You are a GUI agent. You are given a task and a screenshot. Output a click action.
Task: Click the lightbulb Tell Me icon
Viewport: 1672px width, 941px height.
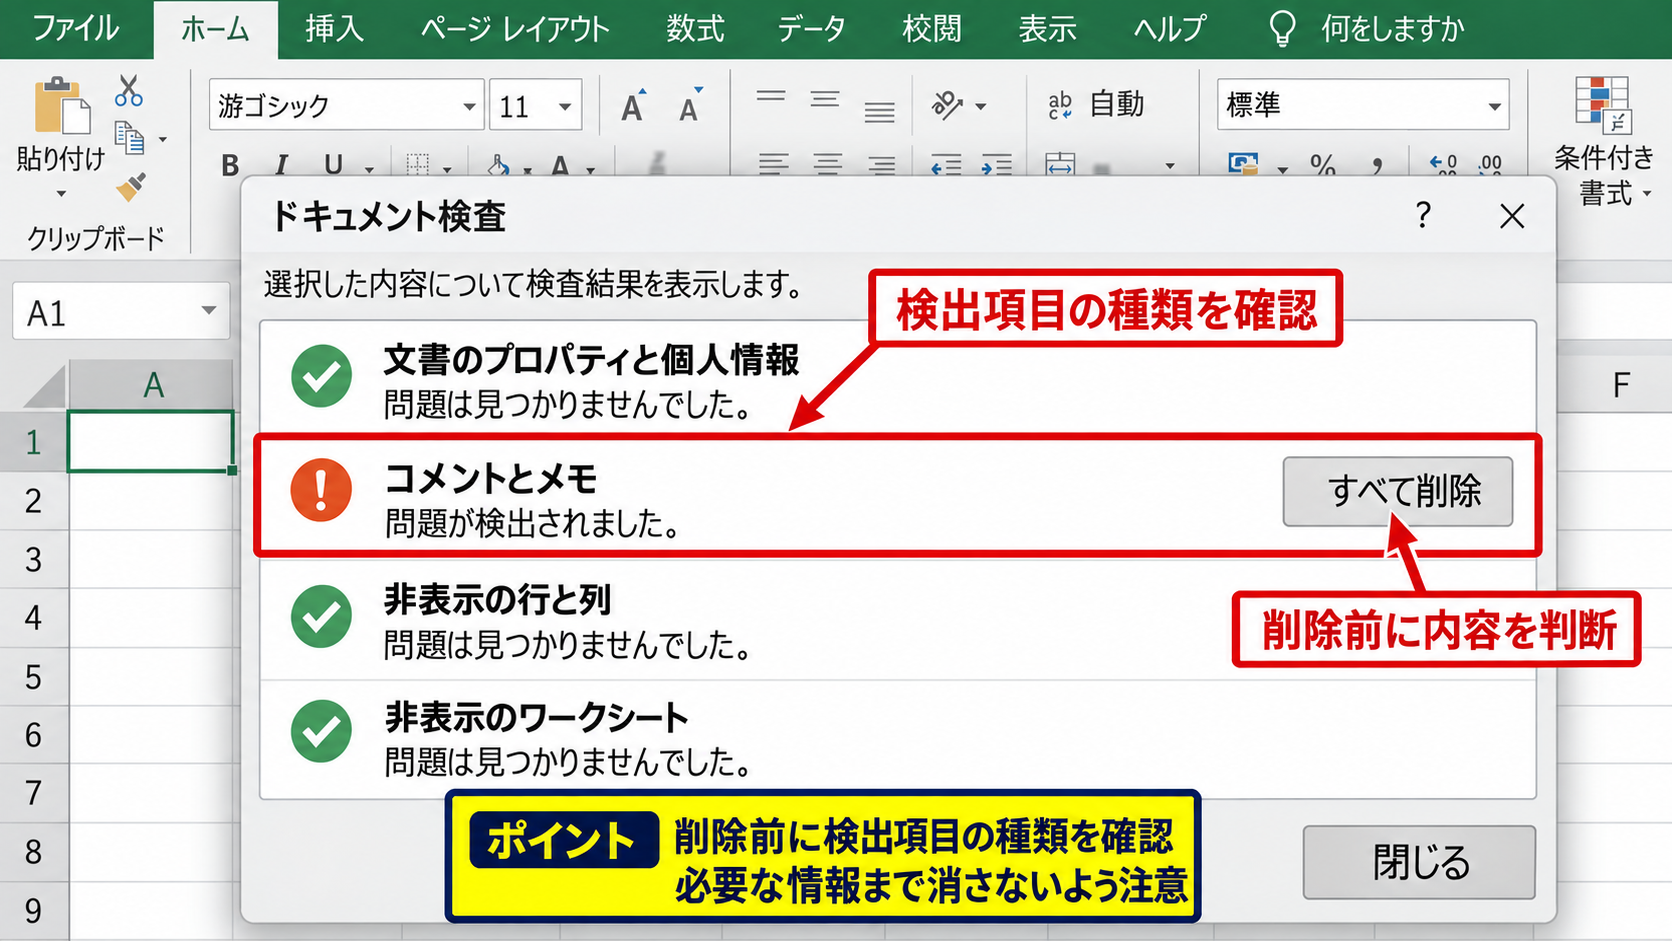(1282, 29)
